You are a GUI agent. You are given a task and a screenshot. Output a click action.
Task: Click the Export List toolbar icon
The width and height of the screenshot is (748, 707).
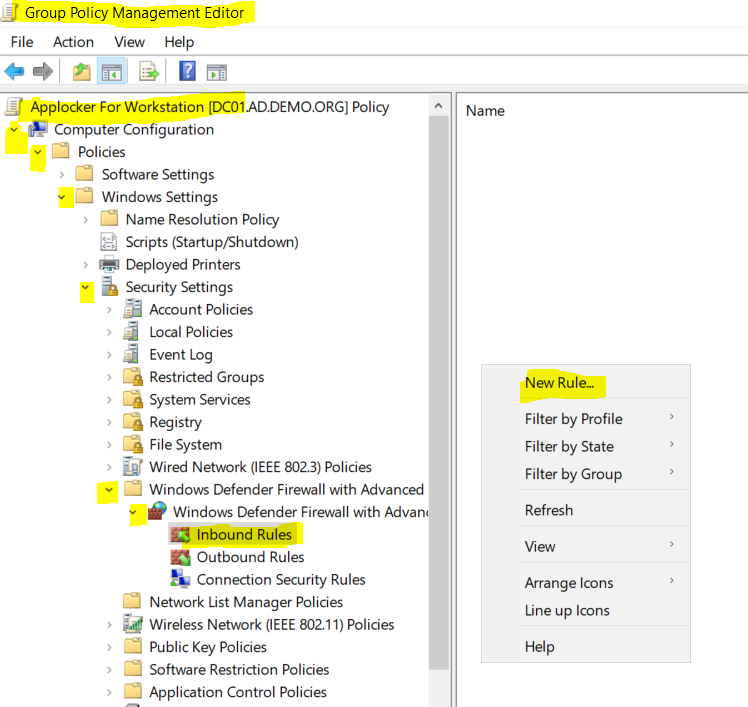coord(149,72)
